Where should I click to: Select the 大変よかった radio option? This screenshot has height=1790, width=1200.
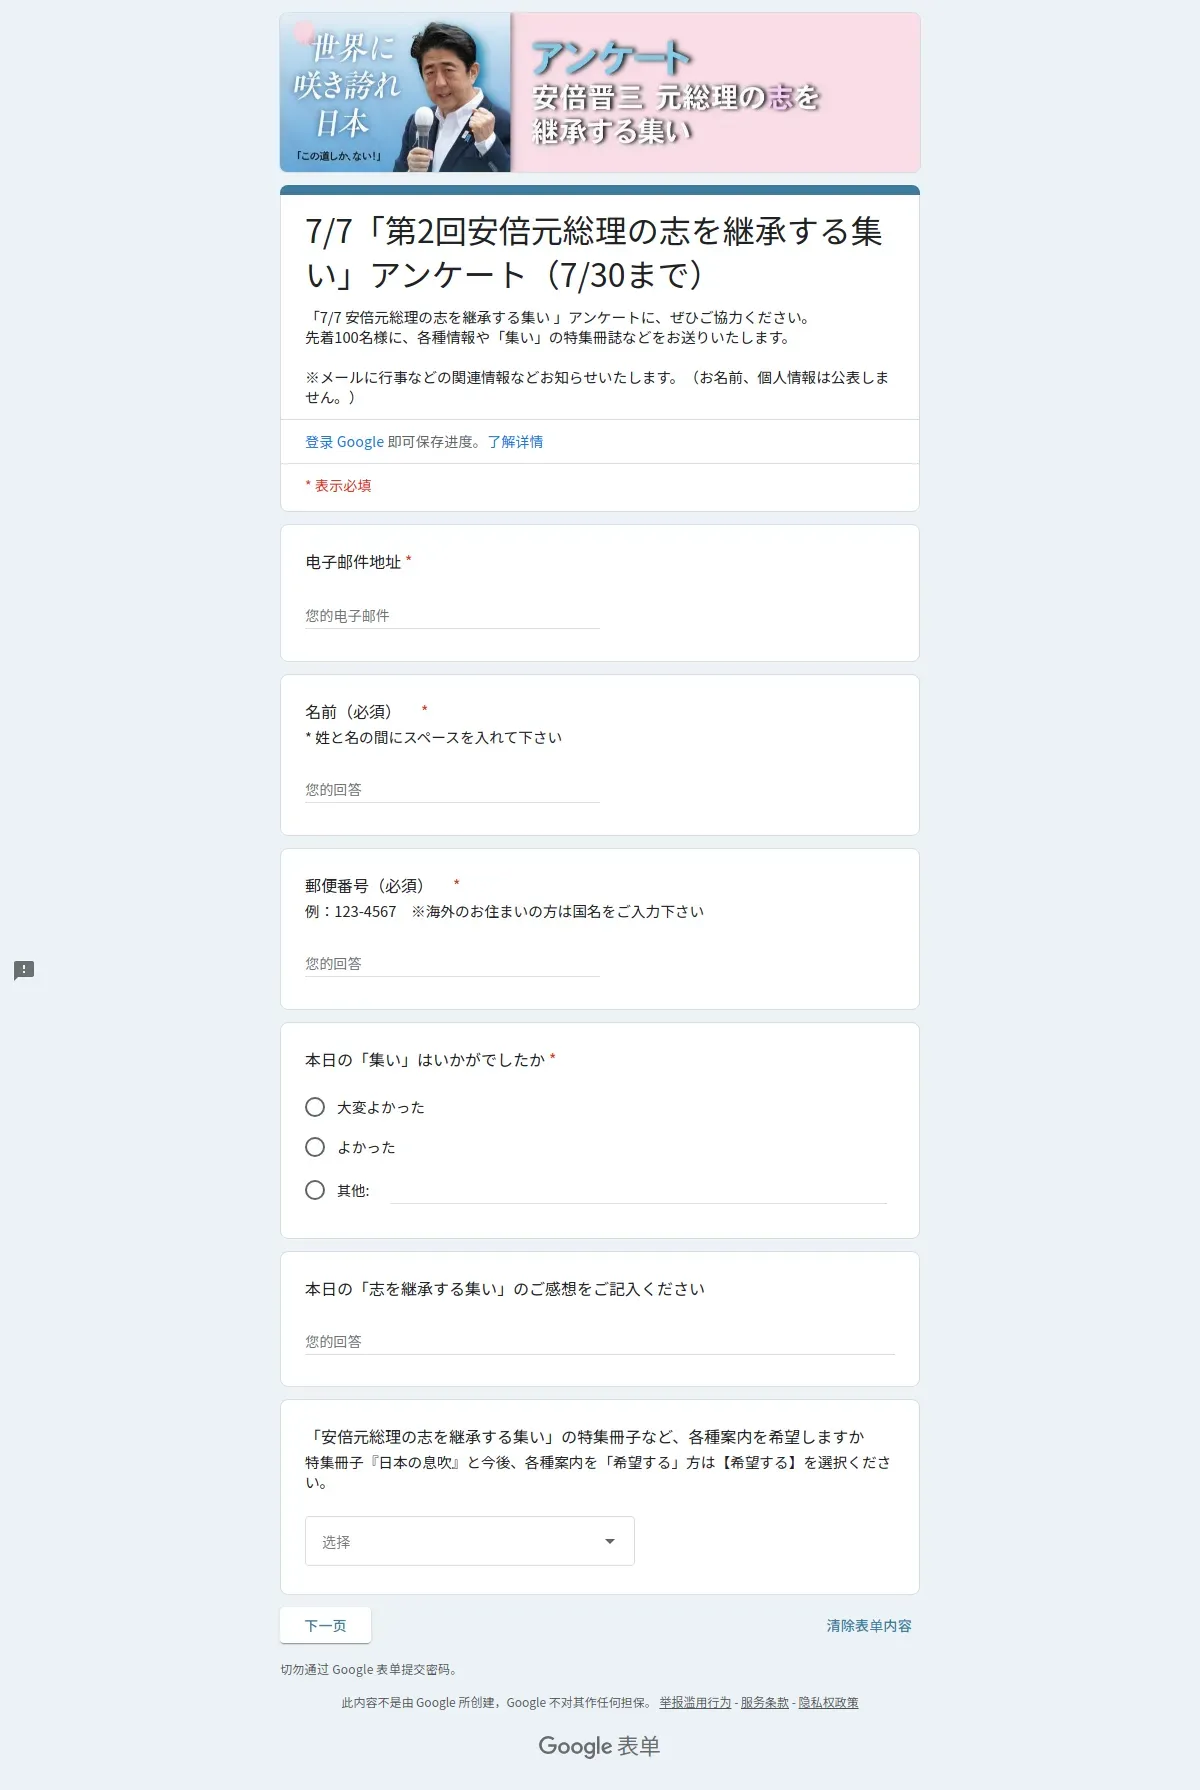pos(315,1107)
